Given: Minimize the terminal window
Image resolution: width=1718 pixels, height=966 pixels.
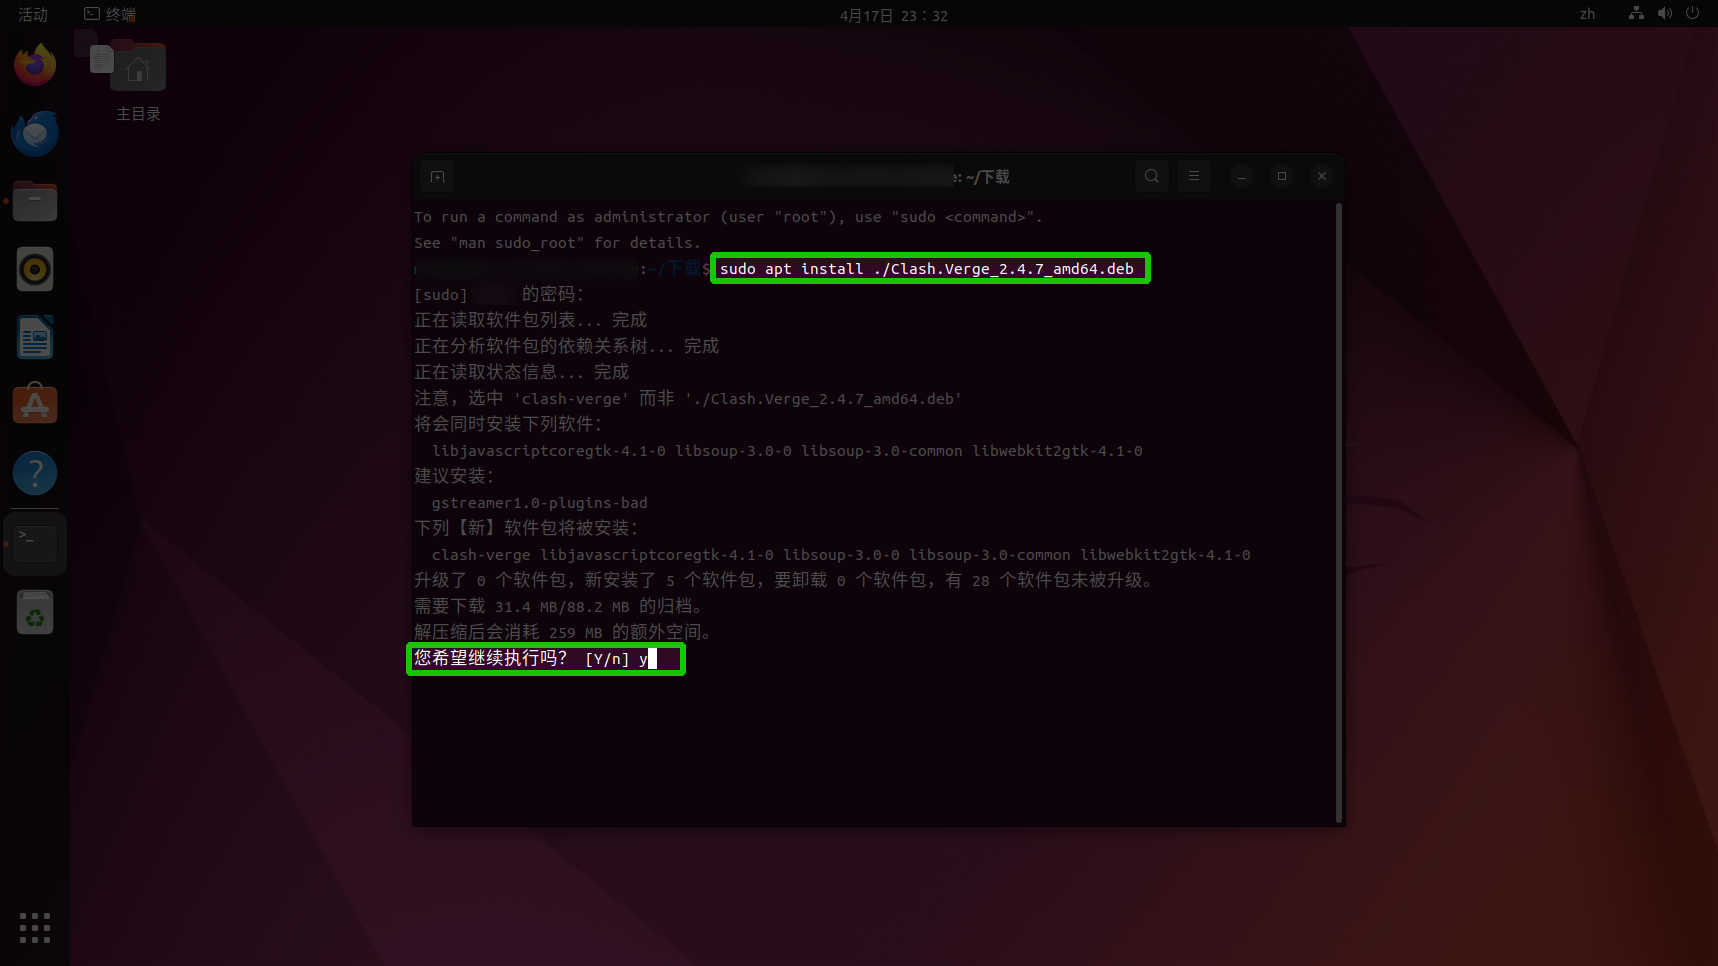Looking at the screenshot, I should click(x=1242, y=176).
